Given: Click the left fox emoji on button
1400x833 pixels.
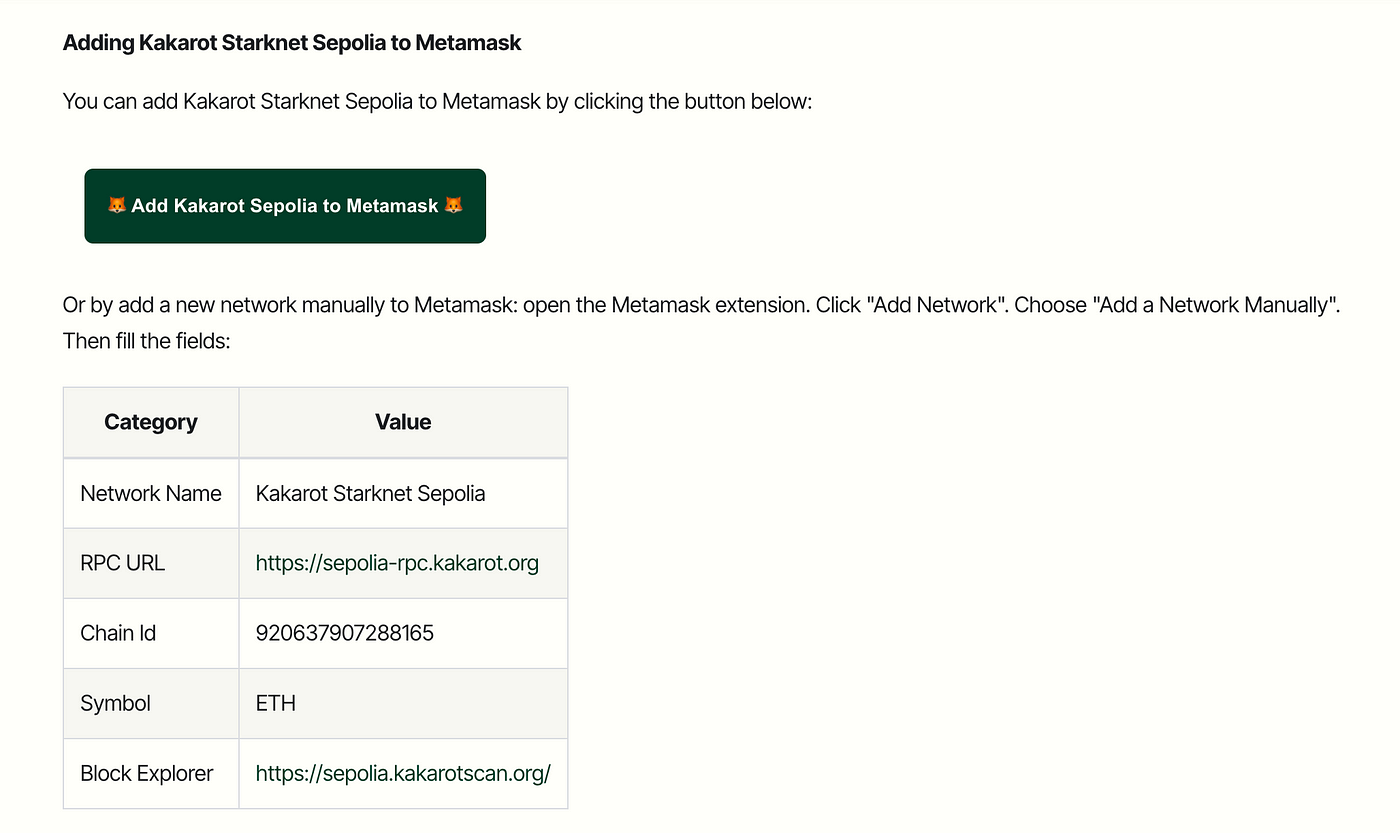Looking at the screenshot, I should click(x=117, y=206).
